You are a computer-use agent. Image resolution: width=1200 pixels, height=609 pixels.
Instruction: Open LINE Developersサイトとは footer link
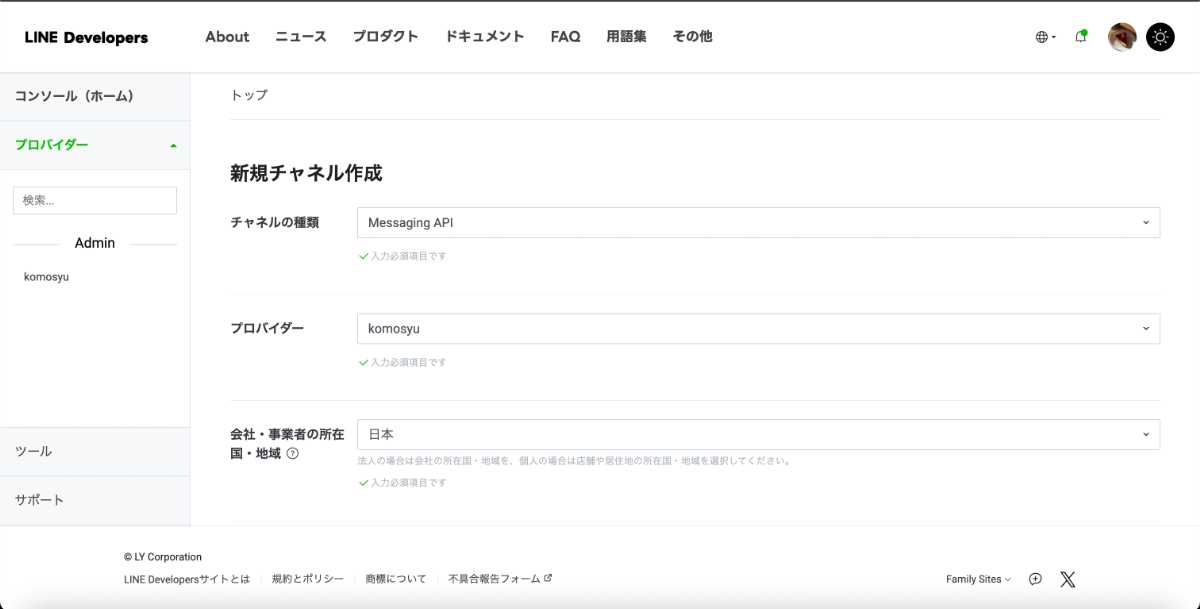(x=187, y=579)
